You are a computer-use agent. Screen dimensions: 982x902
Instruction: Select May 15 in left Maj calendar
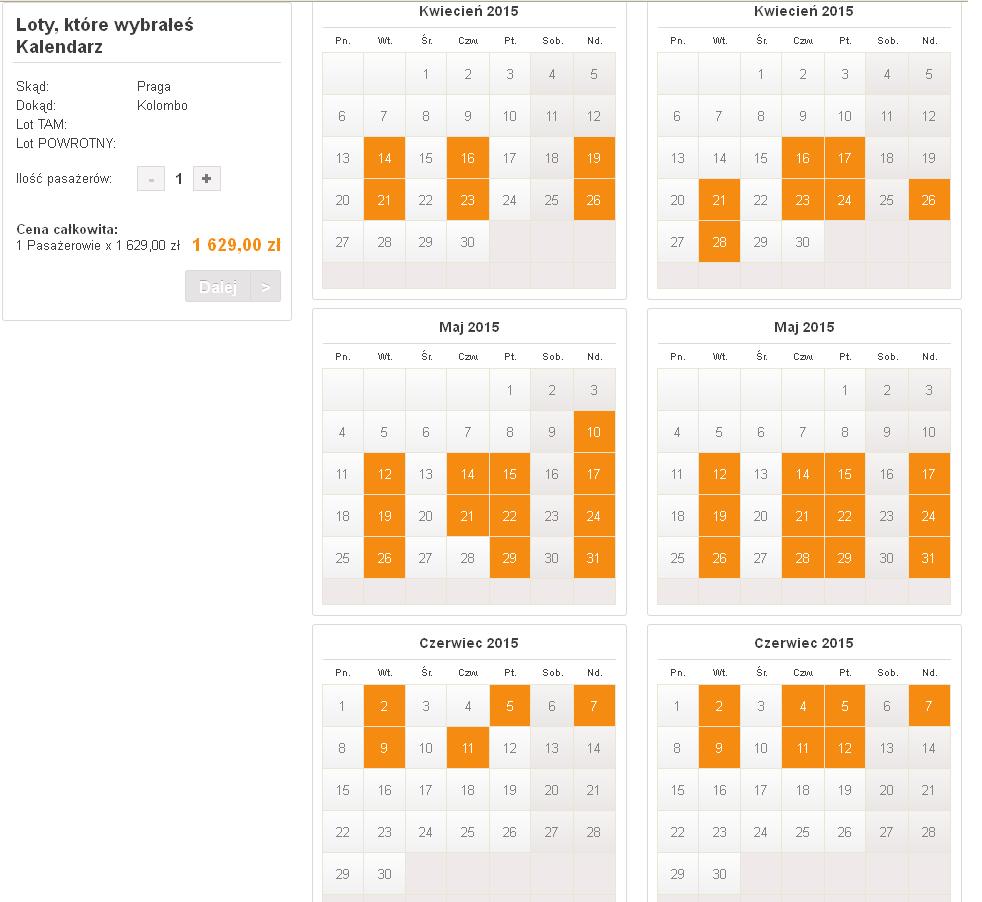pyautogui.click(x=510, y=474)
